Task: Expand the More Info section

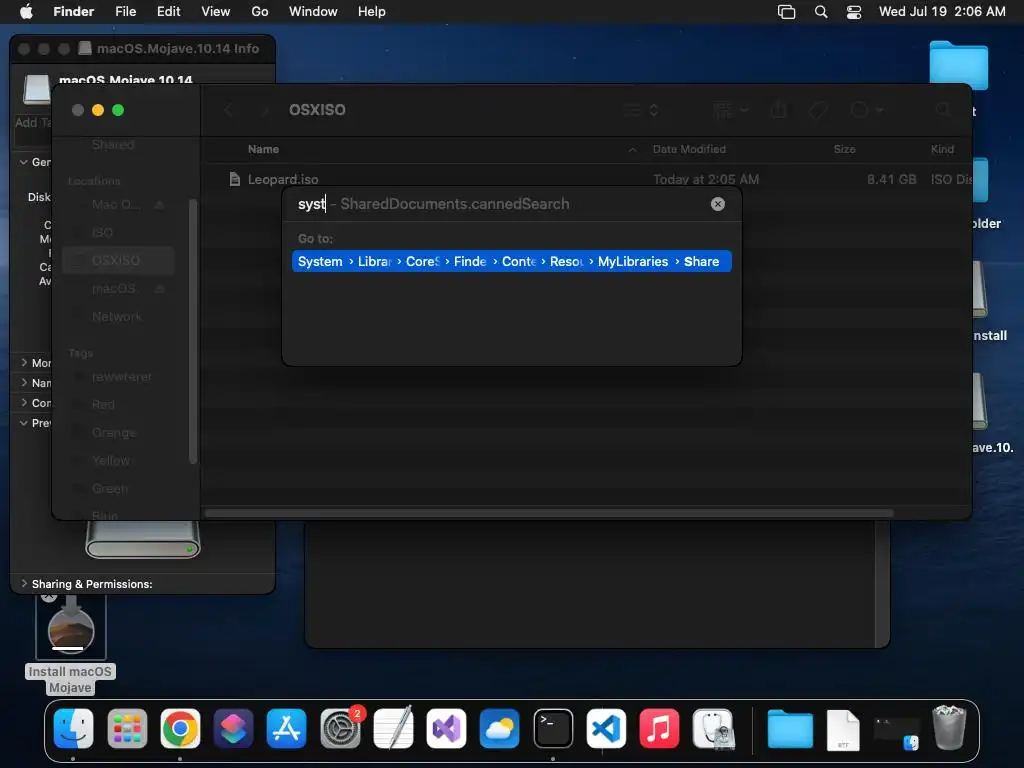Action: coord(24,362)
